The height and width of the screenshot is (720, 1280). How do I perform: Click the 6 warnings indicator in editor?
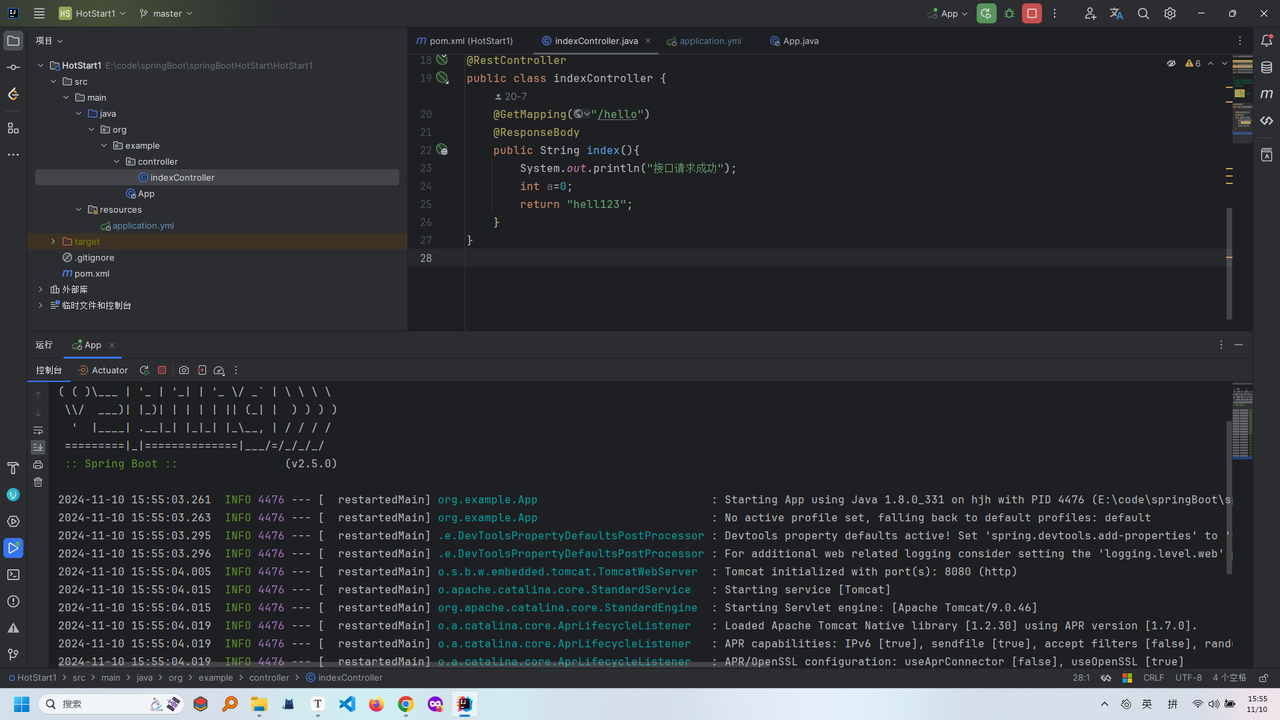point(1192,63)
